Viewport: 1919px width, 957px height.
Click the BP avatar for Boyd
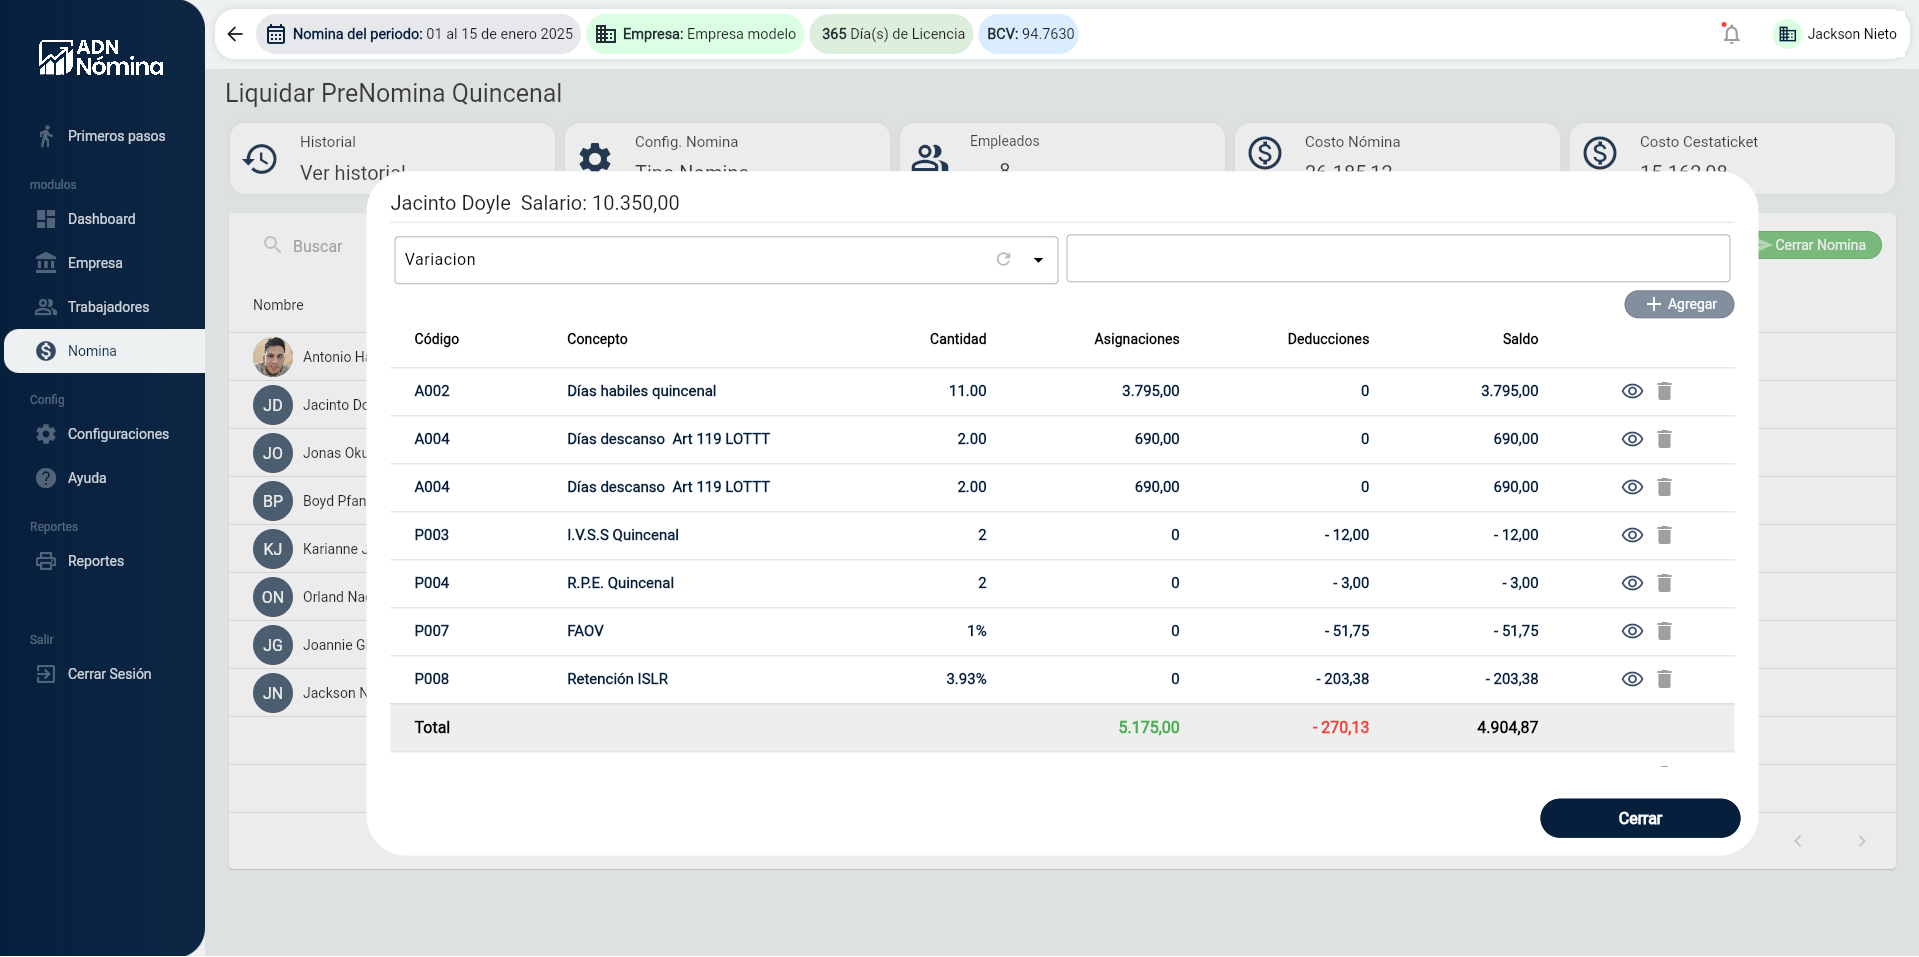(x=273, y=501)
